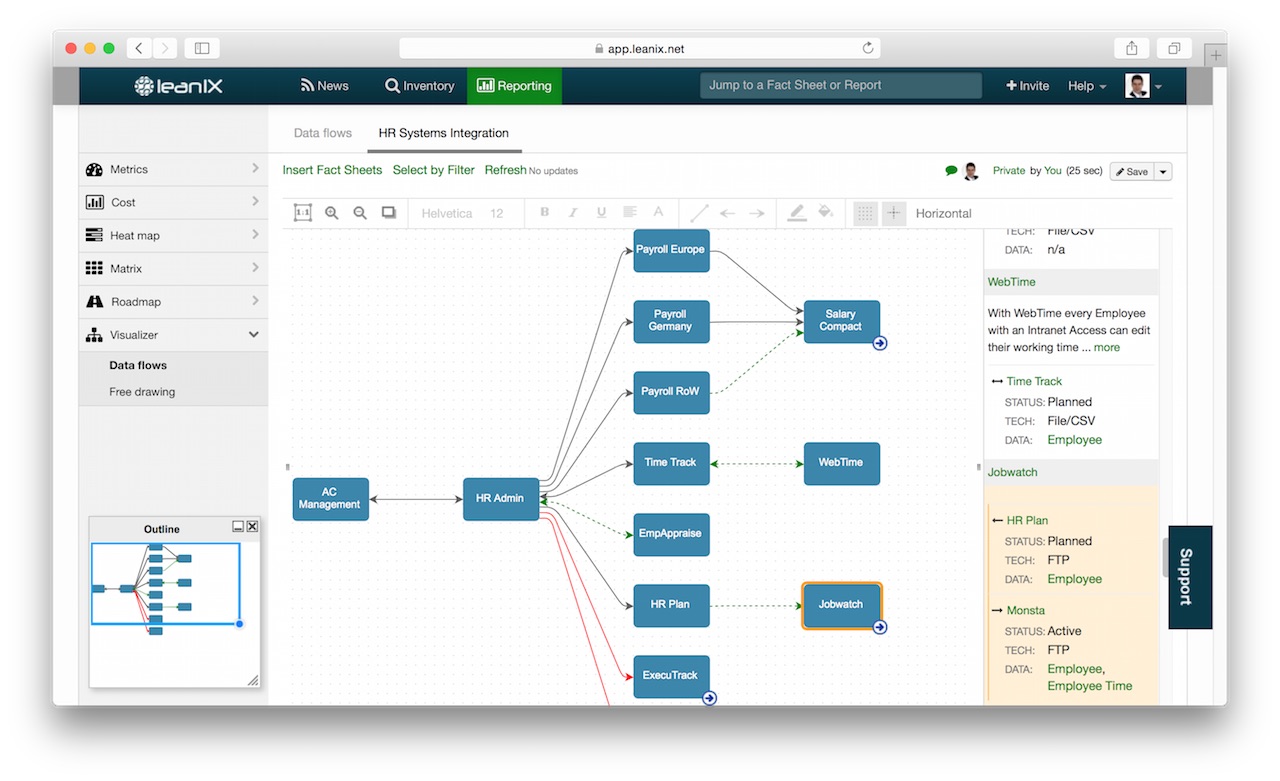Zoom out of the diagram
This screenshot has height=781, width=1280.
[360, 213]
